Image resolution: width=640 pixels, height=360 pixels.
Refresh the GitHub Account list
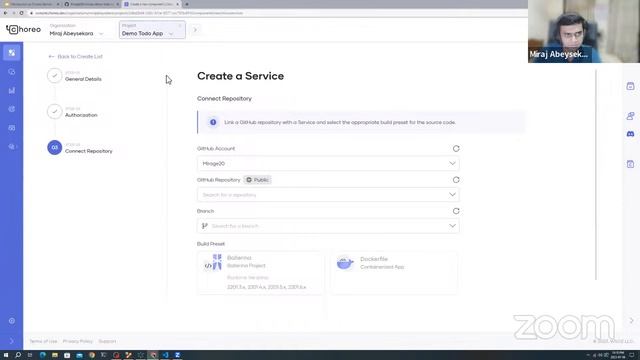pyautogui.click(x=456, y=149)
